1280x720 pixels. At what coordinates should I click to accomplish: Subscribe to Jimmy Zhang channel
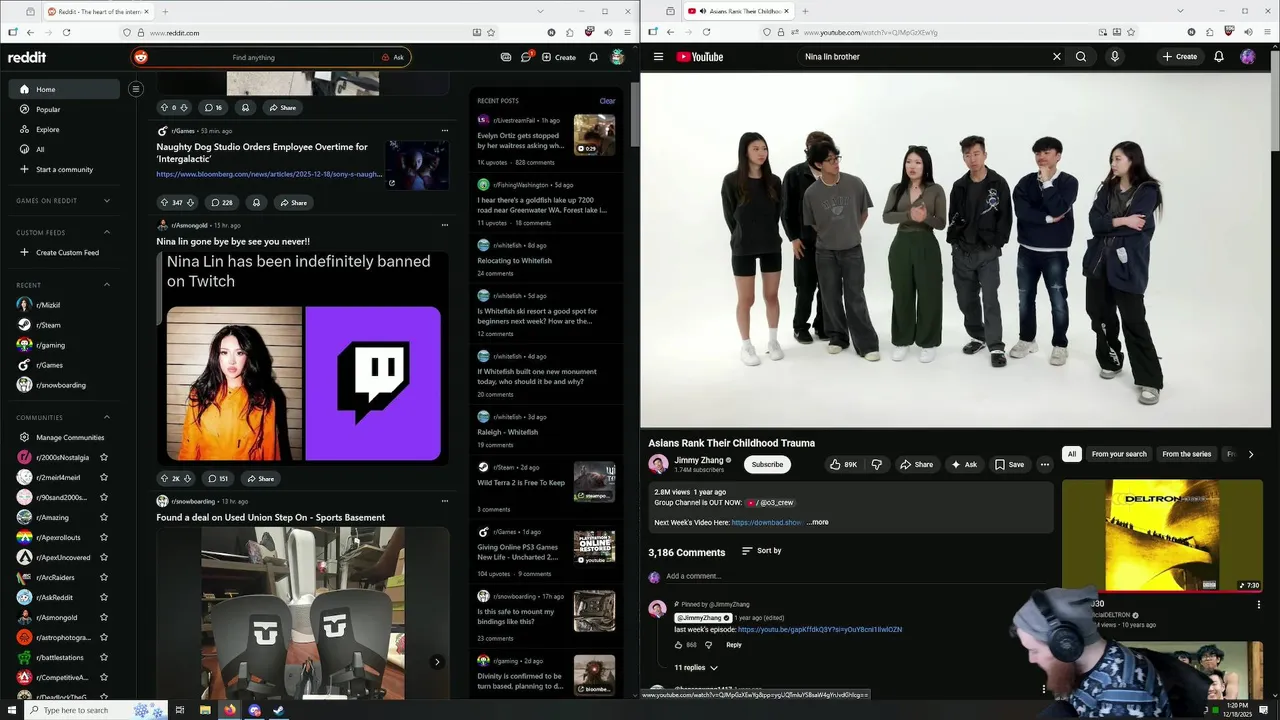point(767,464)
